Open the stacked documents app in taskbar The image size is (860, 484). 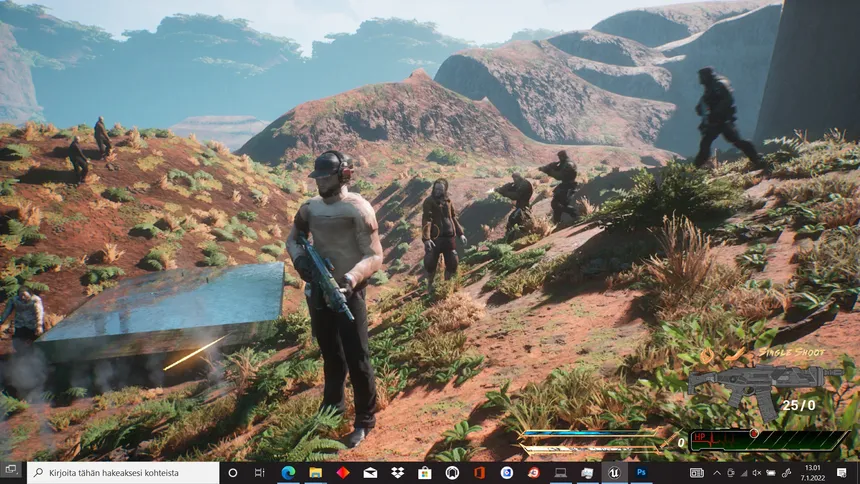(587, 472)
